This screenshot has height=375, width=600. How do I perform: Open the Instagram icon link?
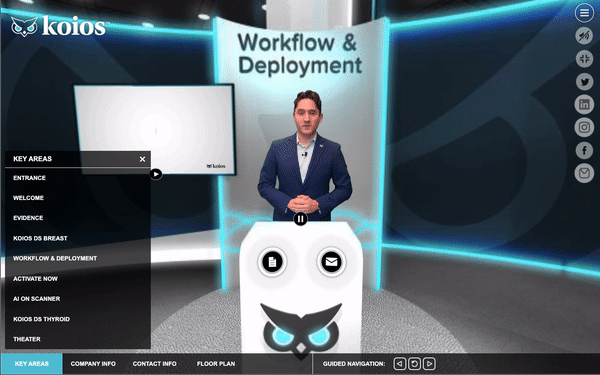(x=584, y=127)
